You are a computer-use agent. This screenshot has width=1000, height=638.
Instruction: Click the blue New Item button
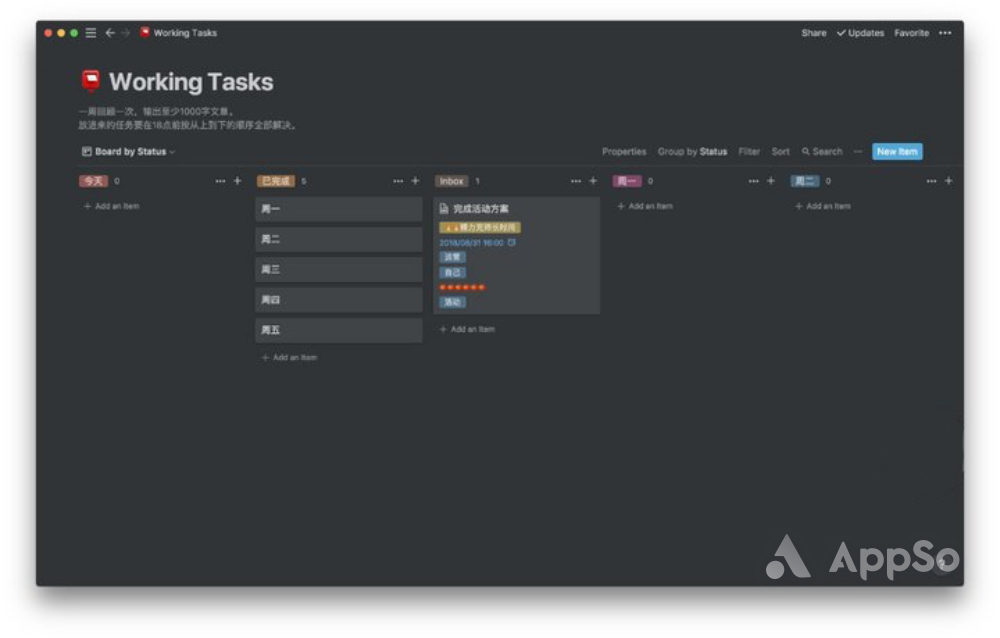click(x=897, y=152)
